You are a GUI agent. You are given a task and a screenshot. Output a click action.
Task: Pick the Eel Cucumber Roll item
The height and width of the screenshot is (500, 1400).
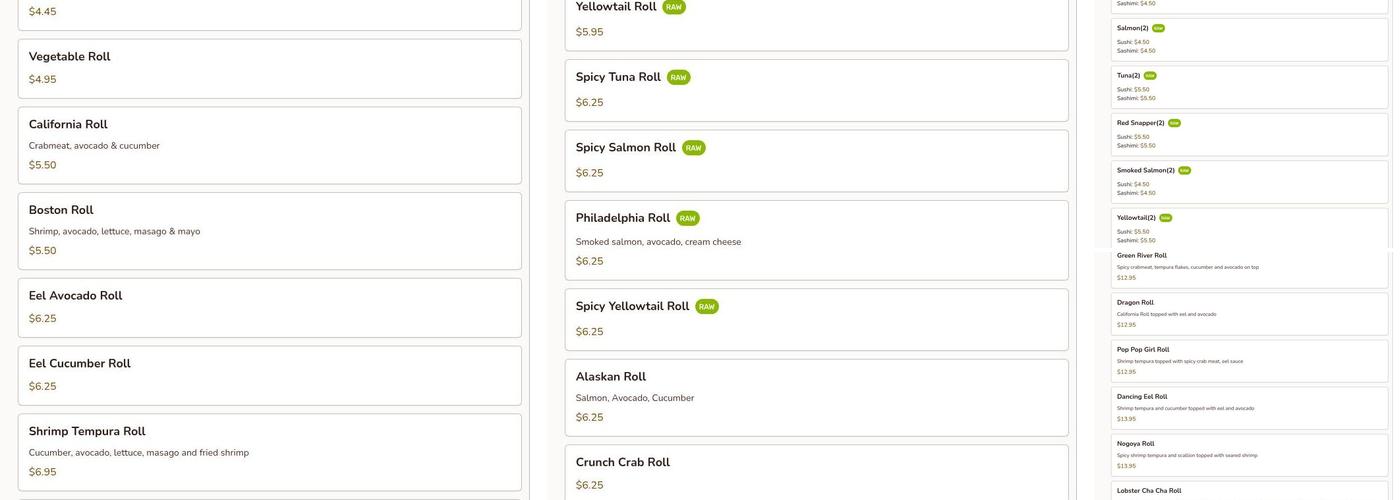(269, 375)
